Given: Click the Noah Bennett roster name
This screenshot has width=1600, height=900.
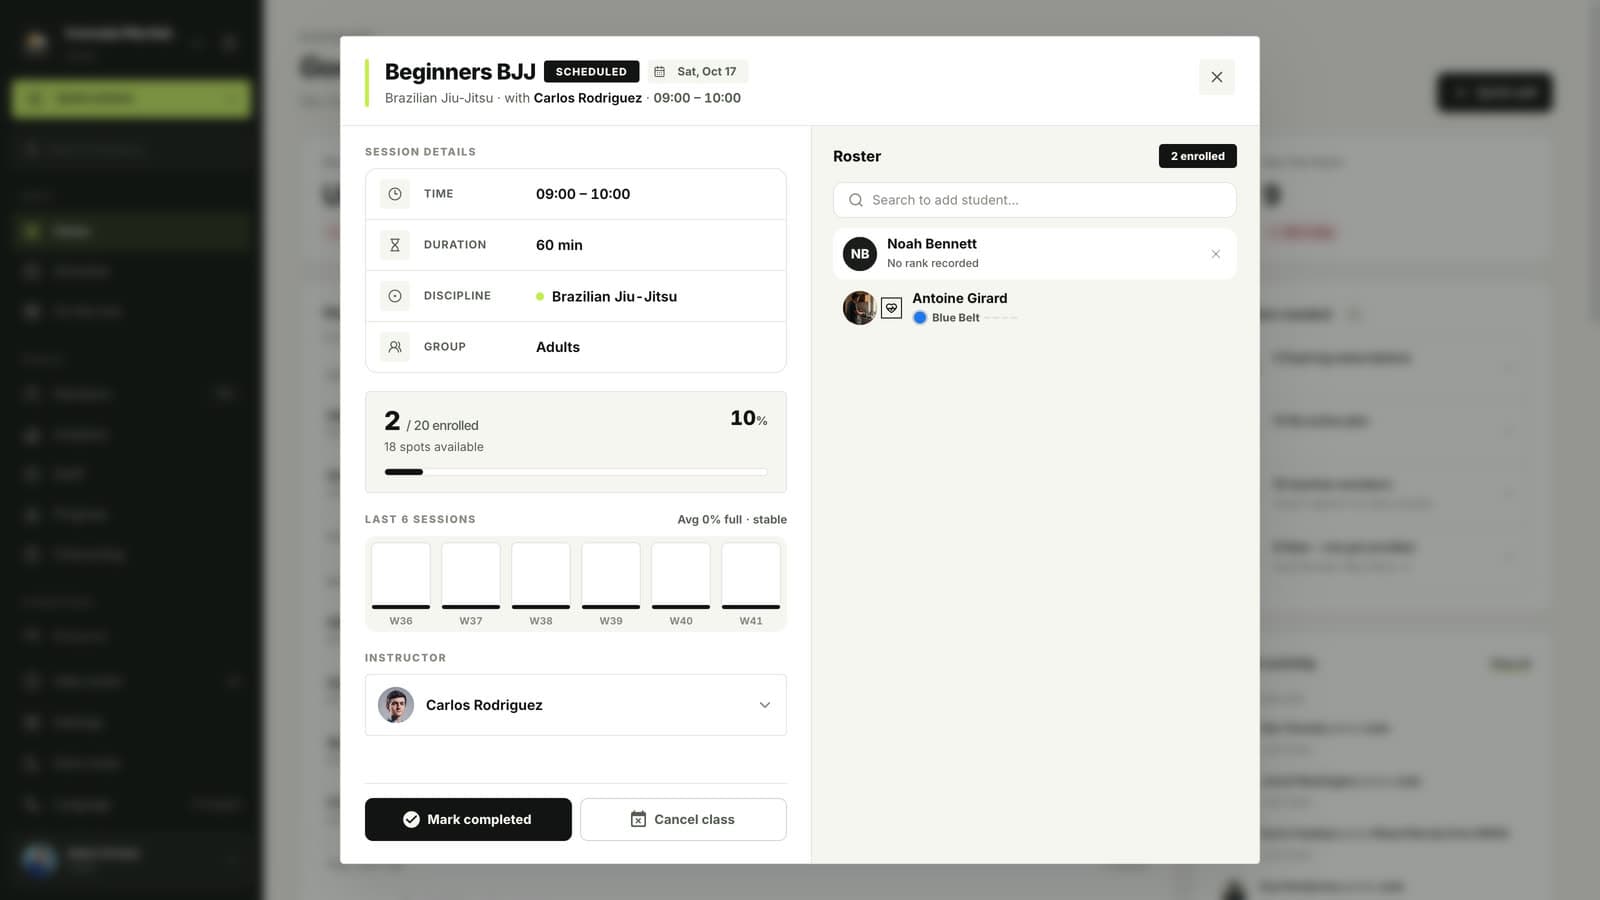Looking at the screenshot, I should coord(932,244).
